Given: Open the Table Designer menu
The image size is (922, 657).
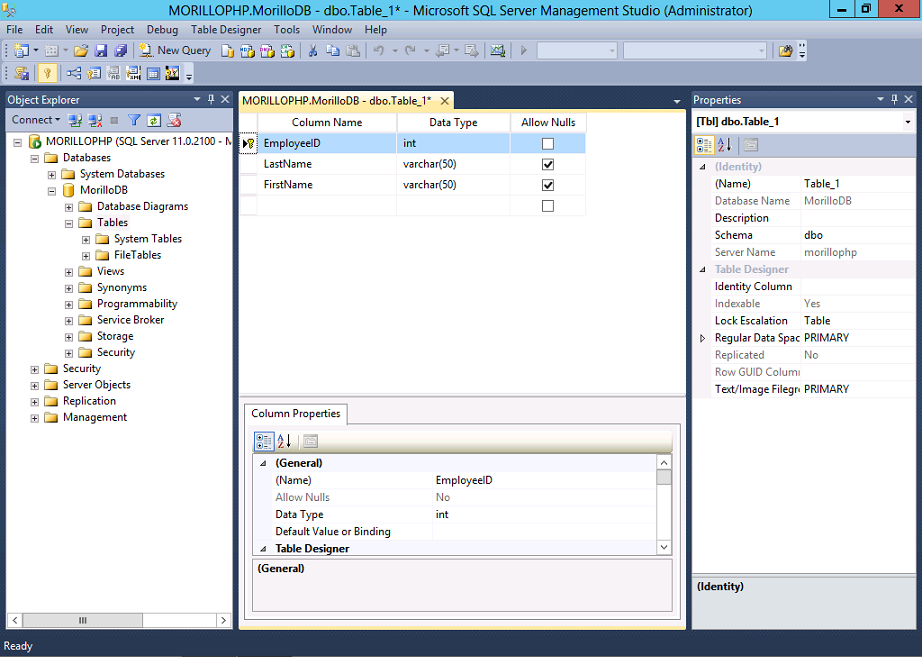Looking at the screenshot, I should click(228, 29).
